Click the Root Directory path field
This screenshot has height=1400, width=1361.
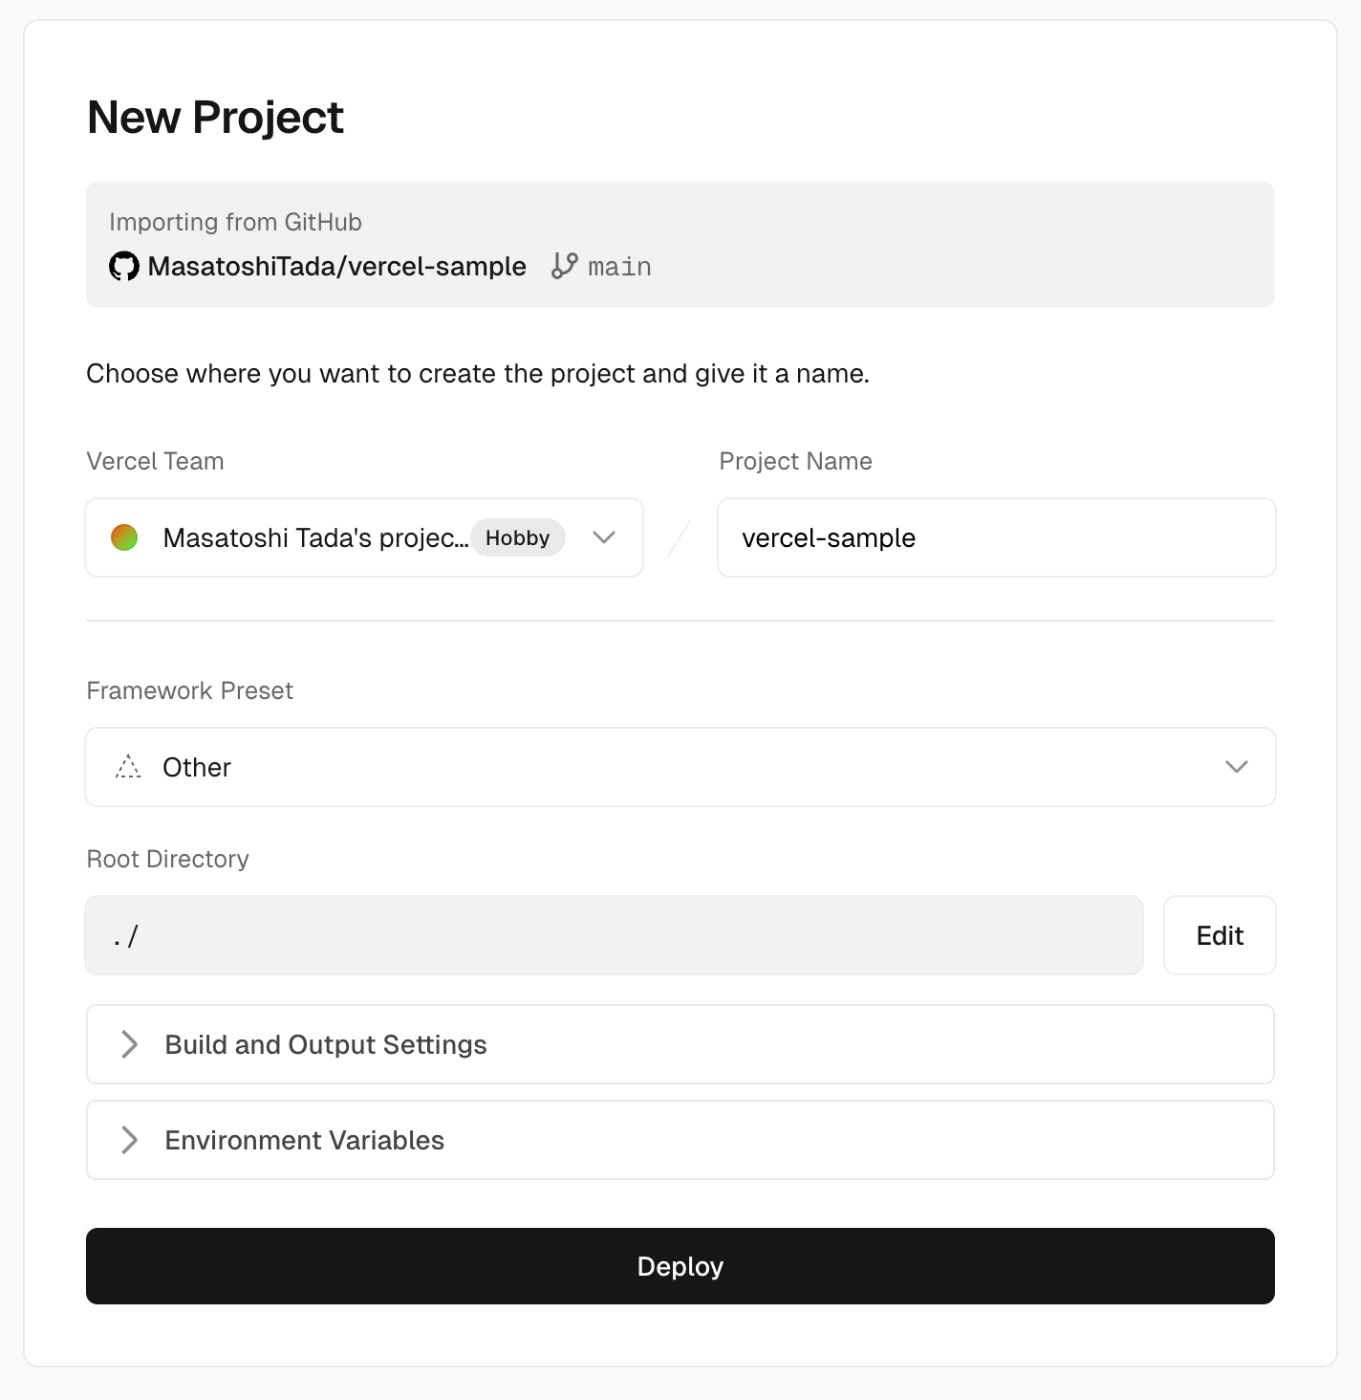coord(614,936)
